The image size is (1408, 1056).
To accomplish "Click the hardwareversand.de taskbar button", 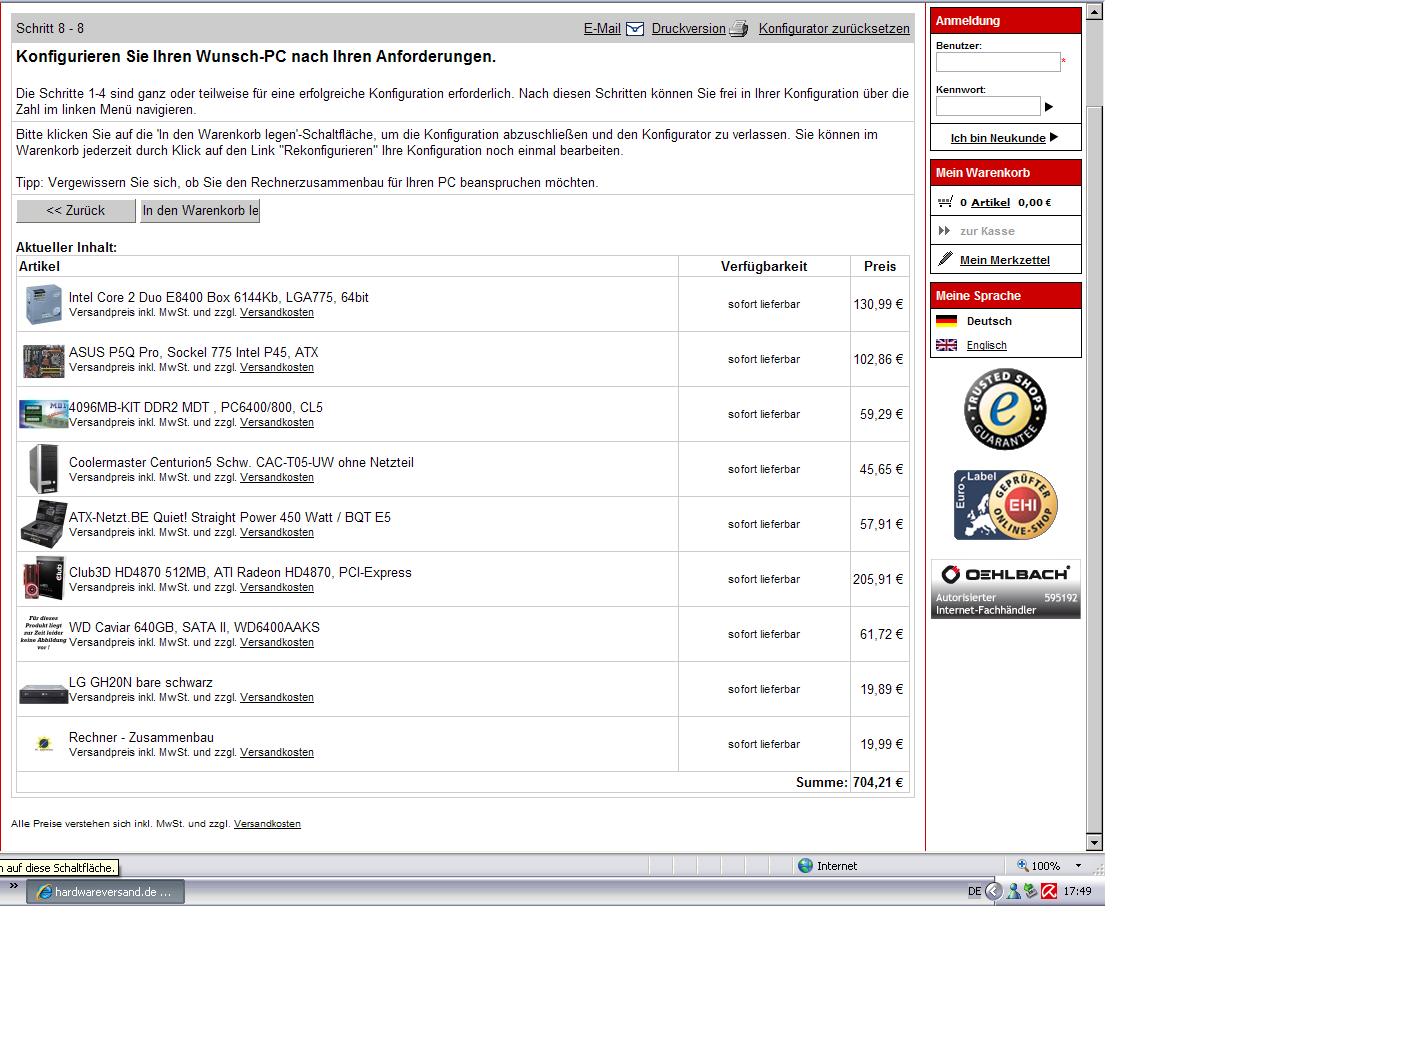I will (106, 892).
